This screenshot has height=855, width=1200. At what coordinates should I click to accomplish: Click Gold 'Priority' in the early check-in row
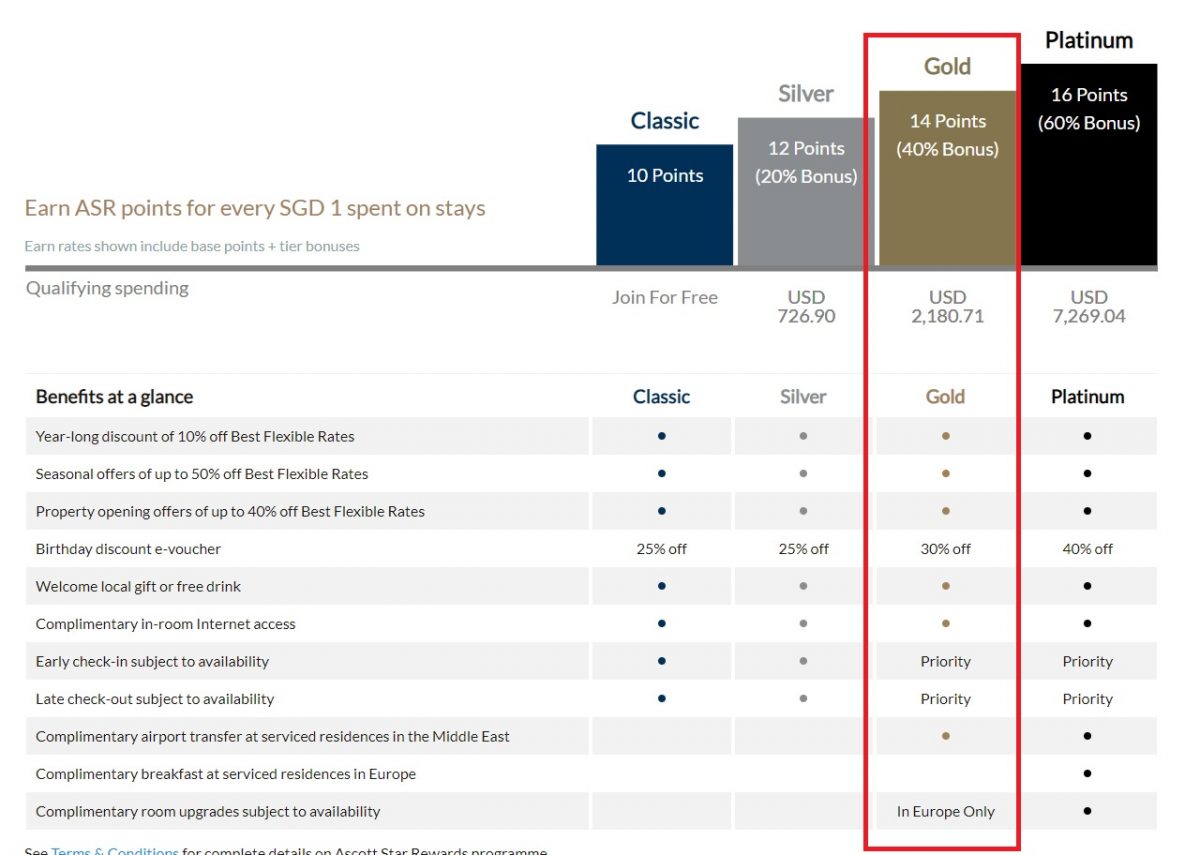pyautogui.click(x=946, y=661)
